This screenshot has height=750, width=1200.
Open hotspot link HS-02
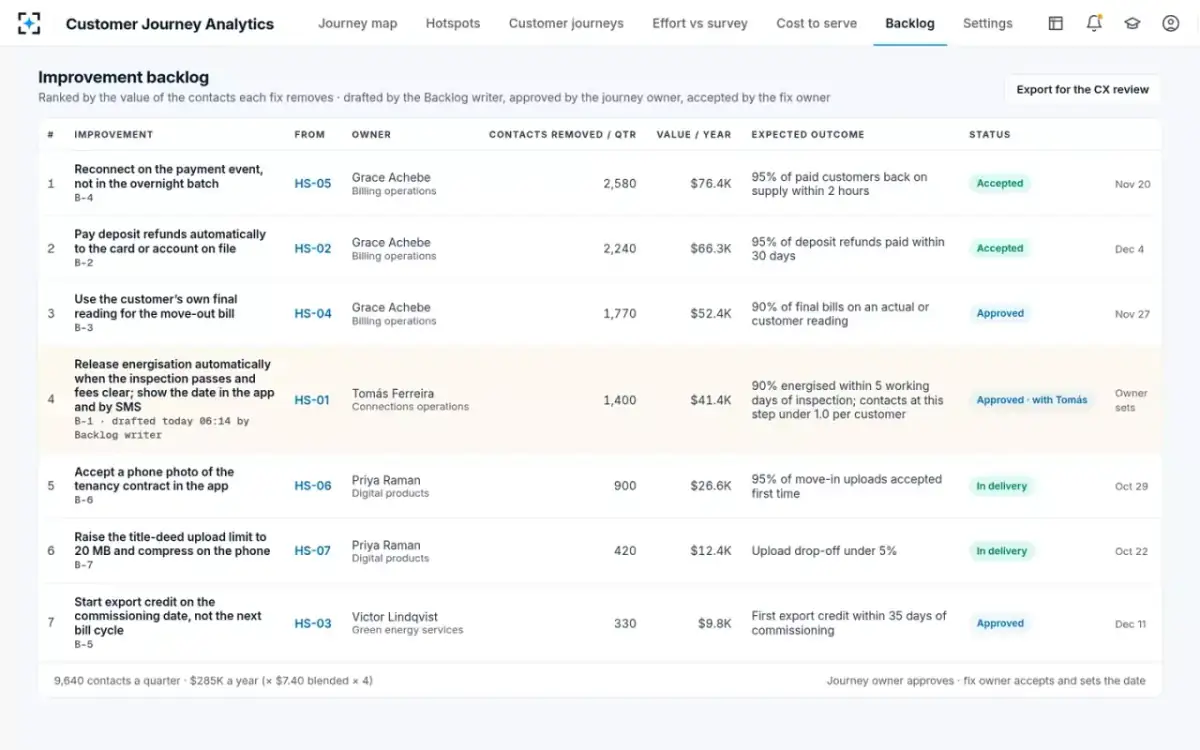pyautogui.click(x=313, y=249)
